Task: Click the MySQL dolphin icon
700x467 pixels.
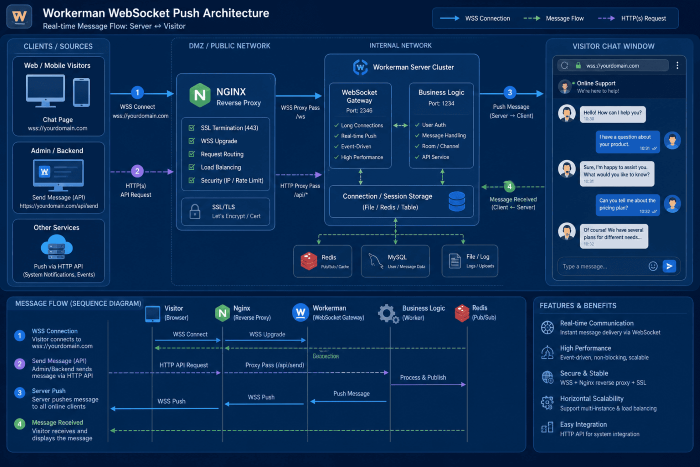Action: [376, 261]
